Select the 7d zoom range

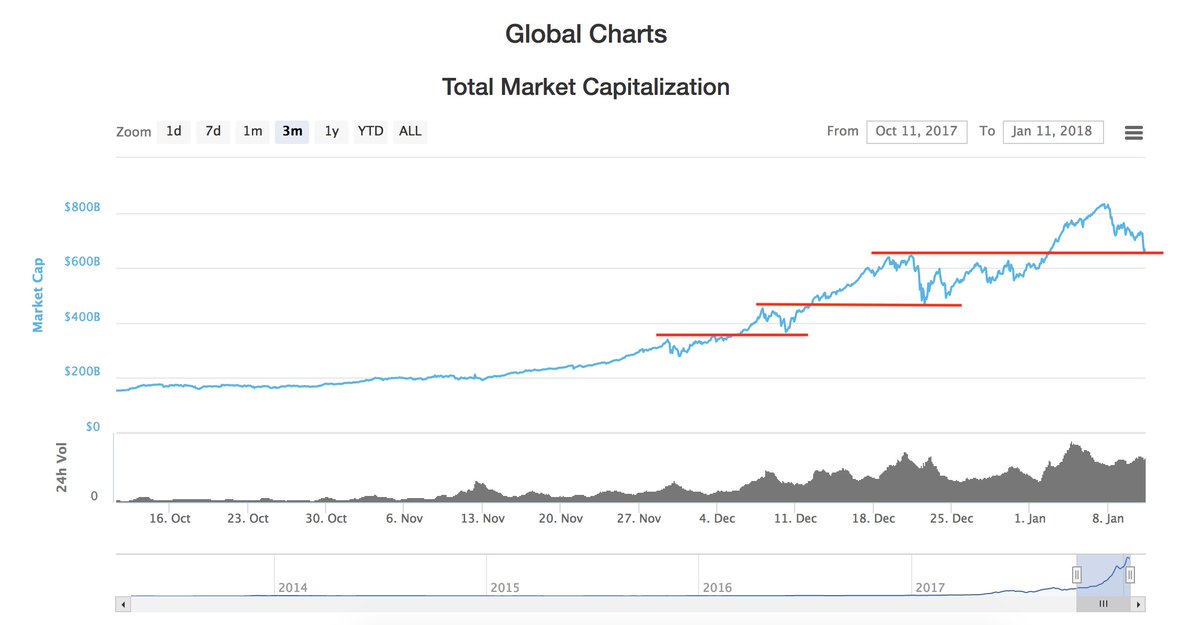[x=212, y=131]
